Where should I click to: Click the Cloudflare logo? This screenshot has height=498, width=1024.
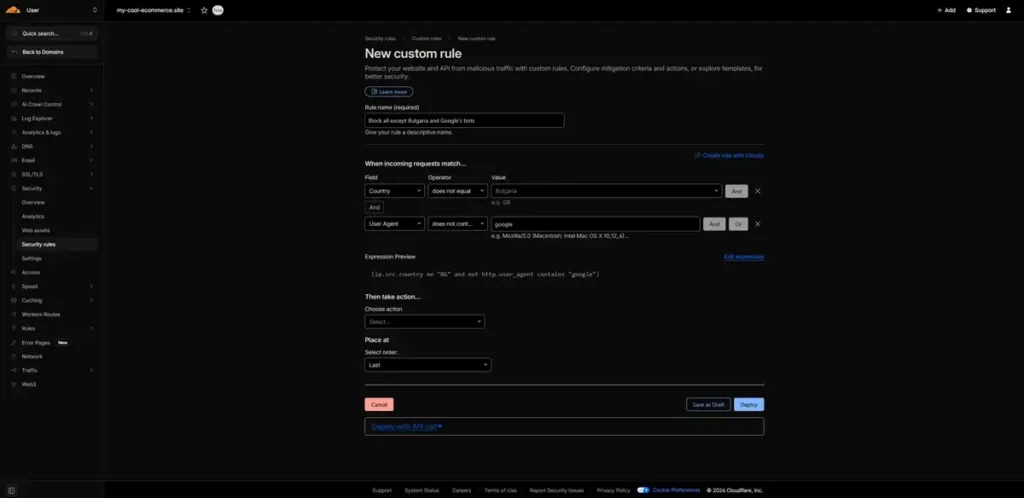pyautogui.click(x=13, y=10)
